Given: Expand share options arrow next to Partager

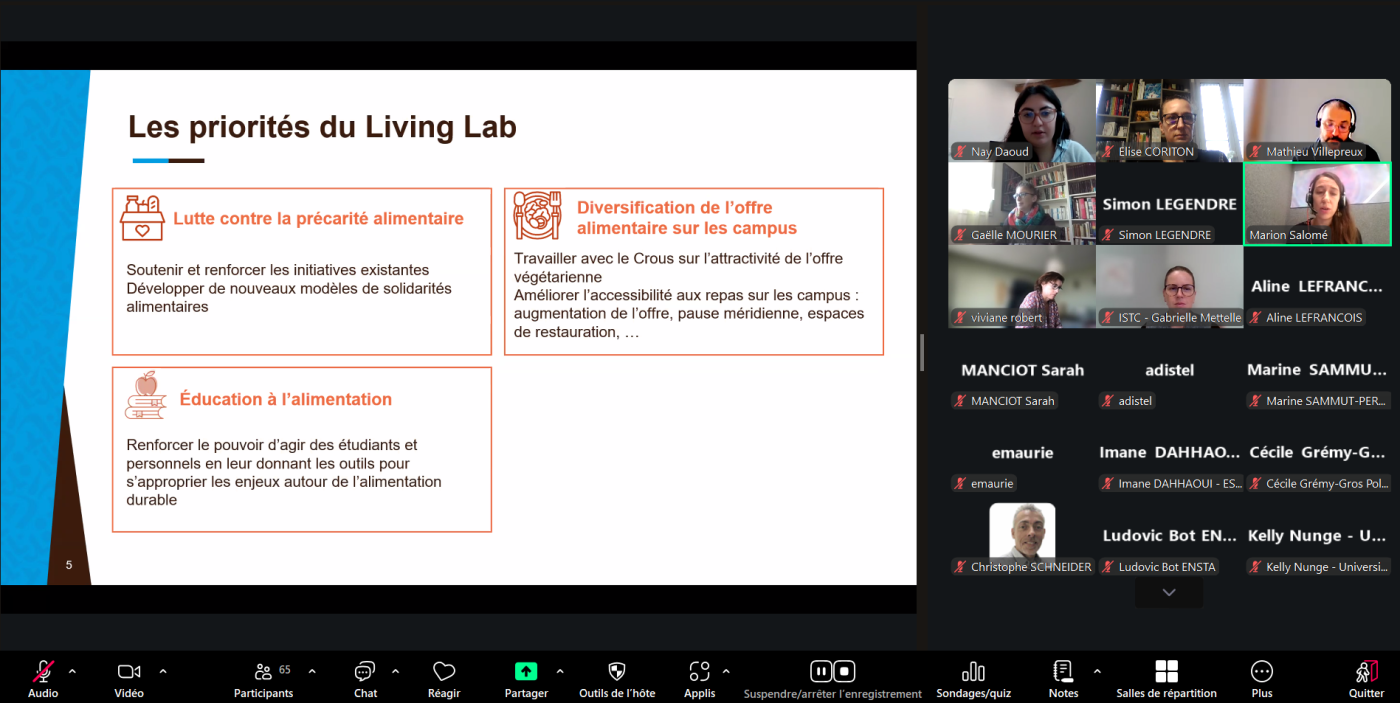Looking at the screenshot, I should click(560, 671).
